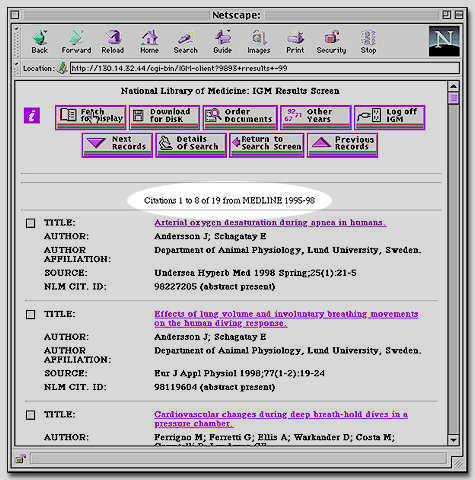
Task: Click Download for Disk button
Action: point(165,117)
